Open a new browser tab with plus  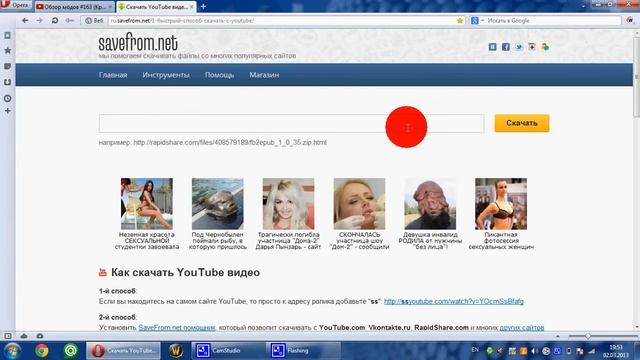[203, 7]
